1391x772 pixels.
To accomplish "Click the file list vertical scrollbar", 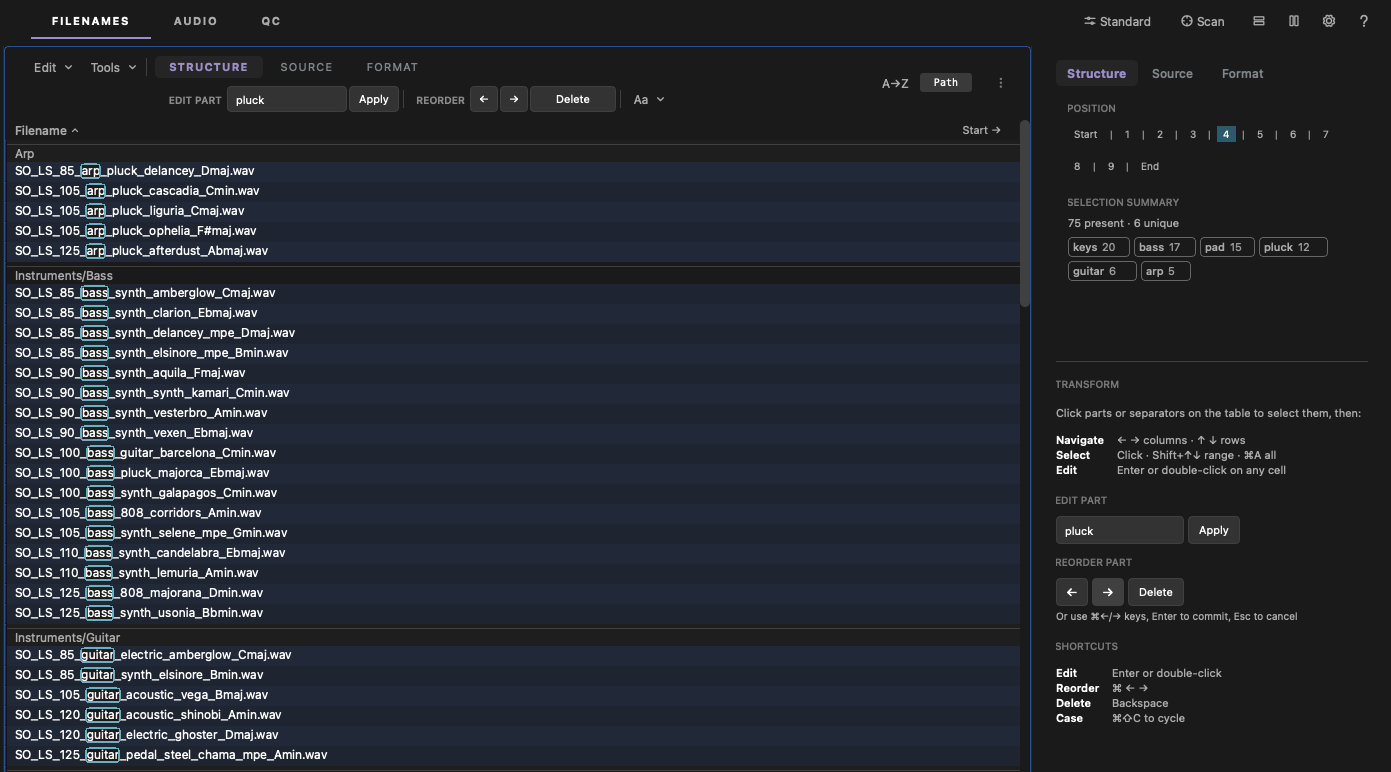I will click(x=1024, y=213).
